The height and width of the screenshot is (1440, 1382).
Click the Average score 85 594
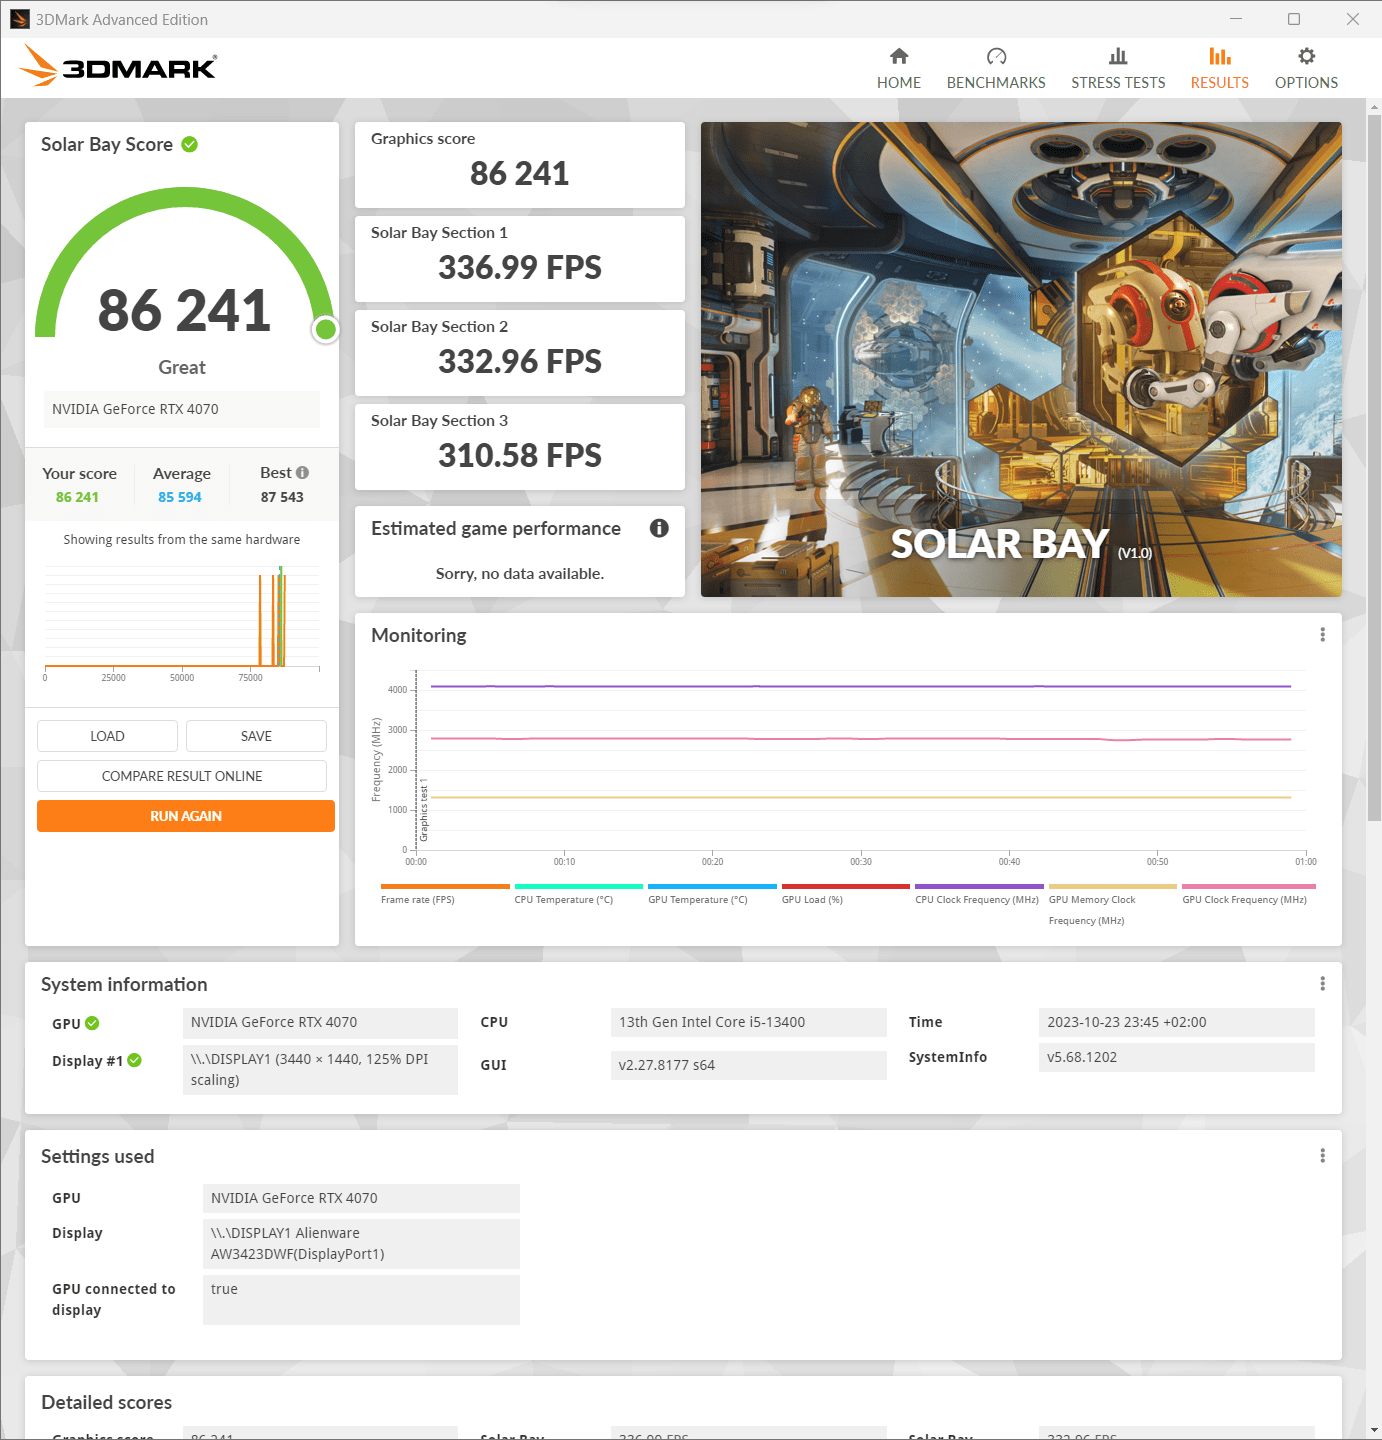pyautogui.click(x=180, y=497)
